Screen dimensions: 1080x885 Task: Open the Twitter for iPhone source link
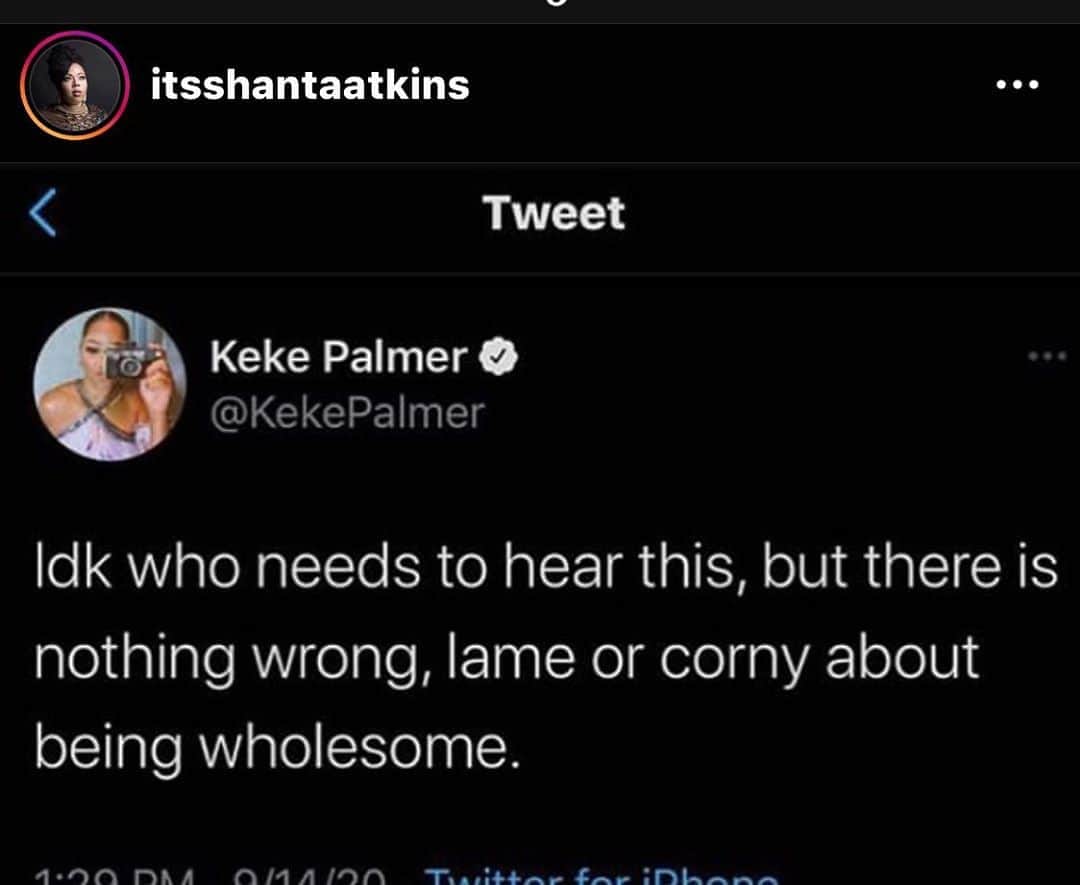(601, 875)
